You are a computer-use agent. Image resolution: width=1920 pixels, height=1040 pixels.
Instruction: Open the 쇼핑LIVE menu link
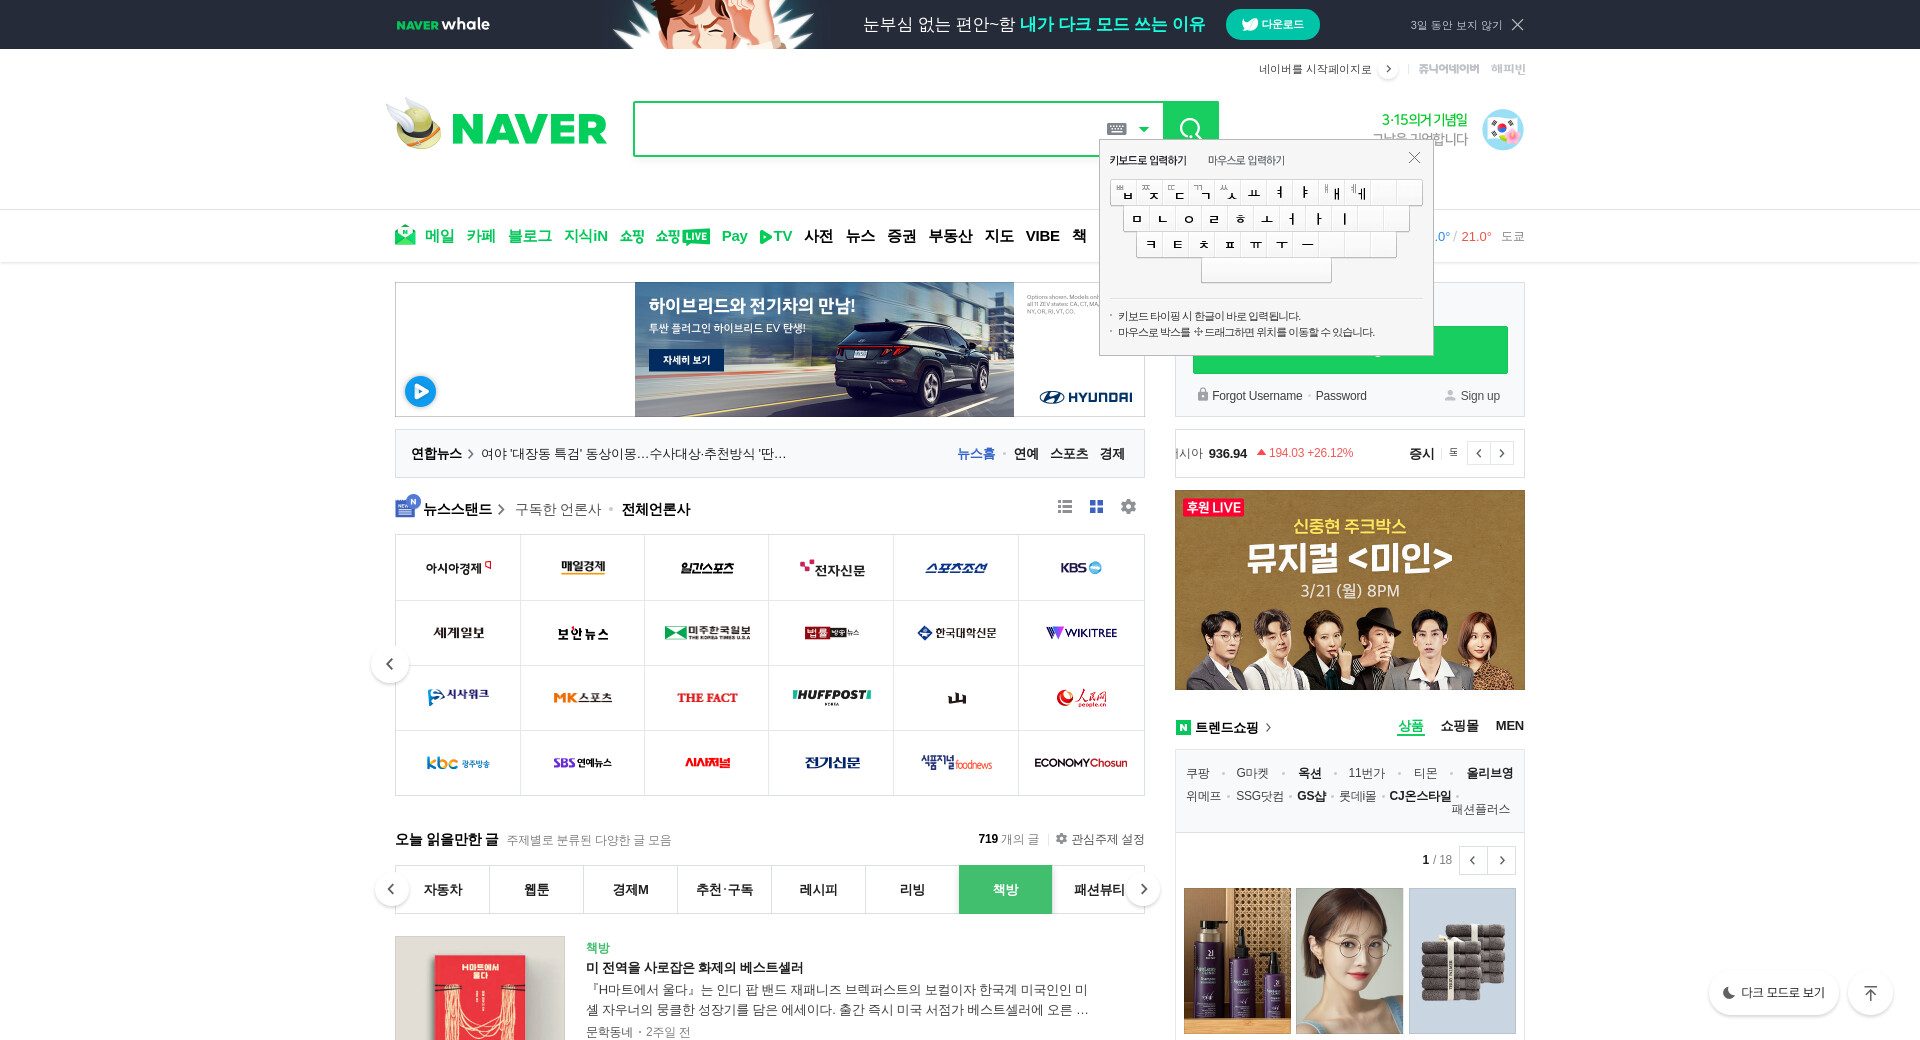683,236
